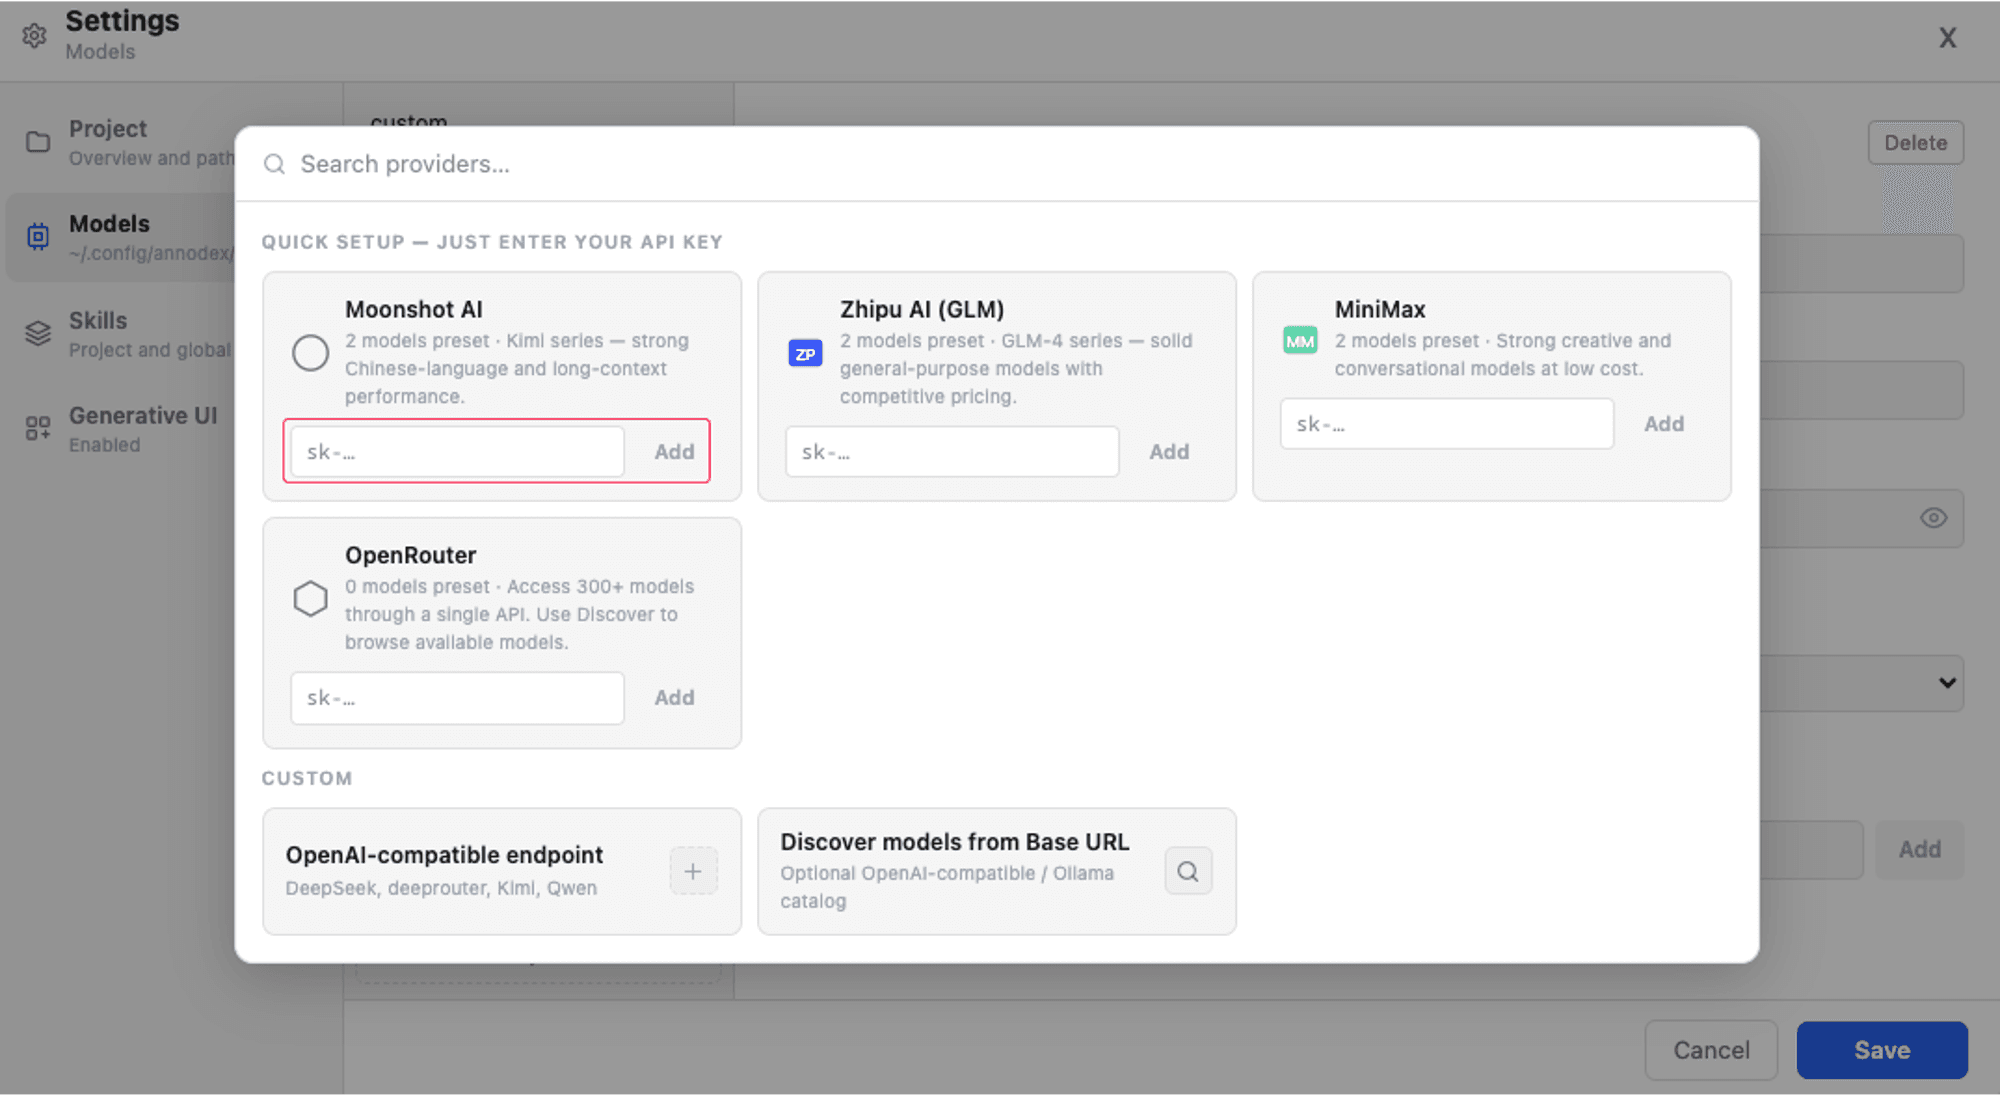Screen dimensions: 2002x1095
Task: Click the Settings gear icon in header
Action: (34, 36)
